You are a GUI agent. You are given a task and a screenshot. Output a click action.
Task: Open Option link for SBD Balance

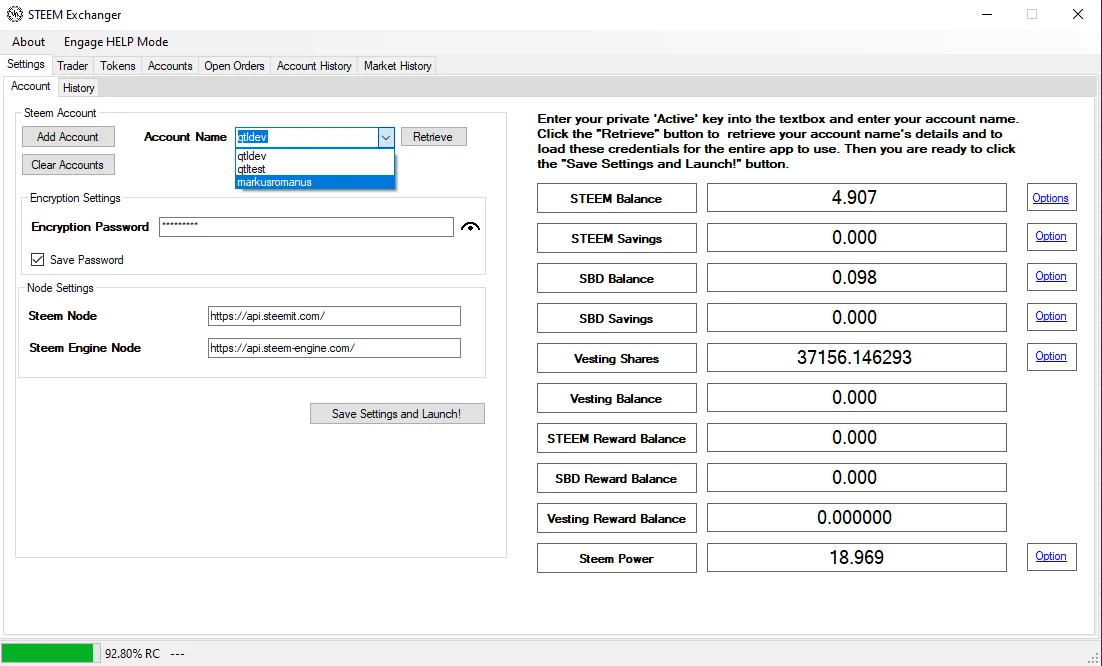pos(1051,277)
